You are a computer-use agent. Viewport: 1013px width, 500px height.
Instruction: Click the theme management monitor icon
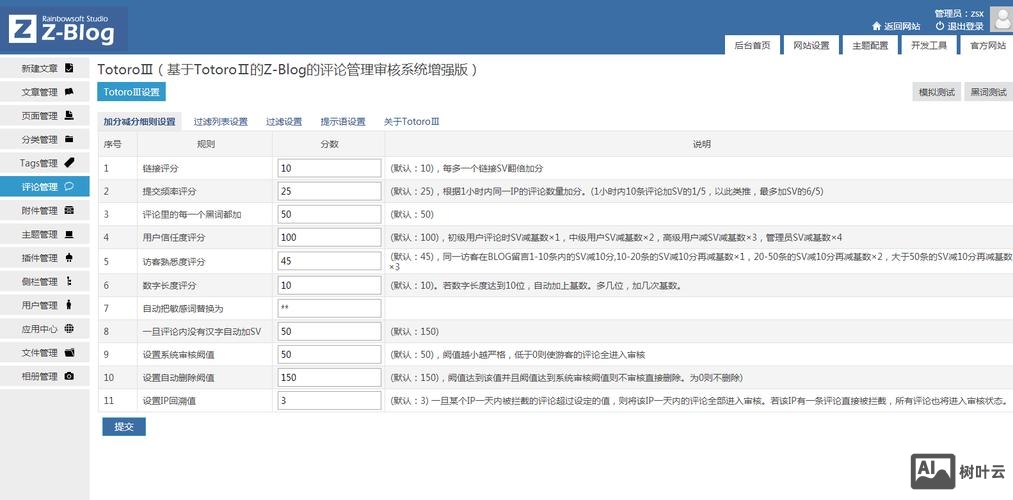point(69,234)
